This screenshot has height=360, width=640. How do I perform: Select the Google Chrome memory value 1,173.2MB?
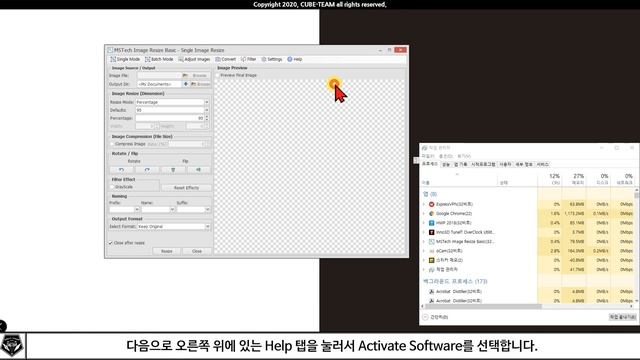(x=575, y=213)
